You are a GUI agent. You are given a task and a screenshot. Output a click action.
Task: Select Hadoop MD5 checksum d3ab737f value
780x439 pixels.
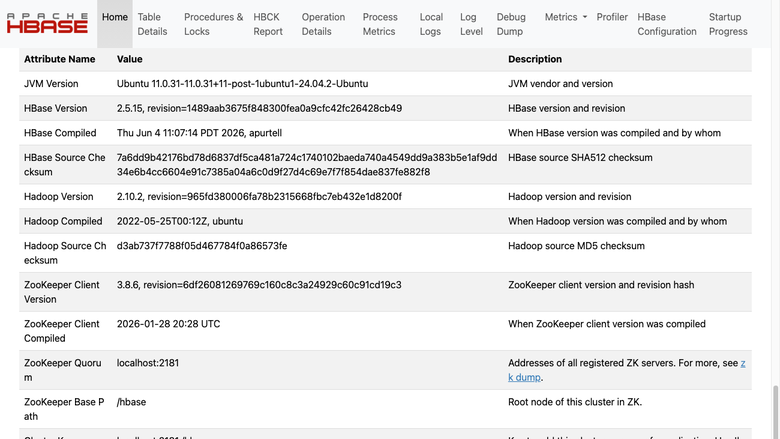coord(201,246)
